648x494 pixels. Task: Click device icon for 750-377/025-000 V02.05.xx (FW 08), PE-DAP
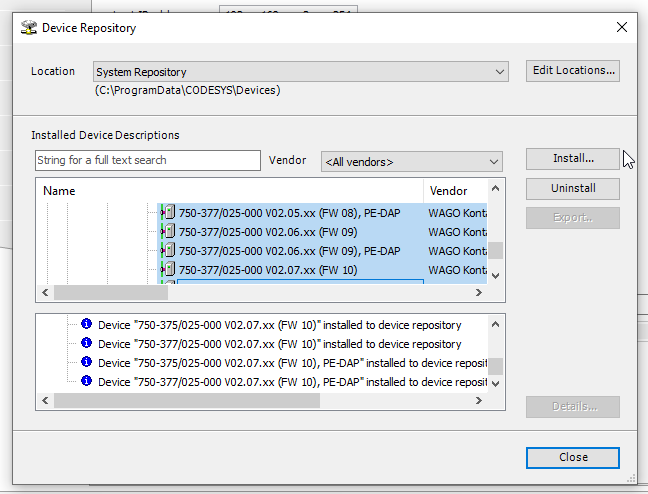click(x=169, y=212)
